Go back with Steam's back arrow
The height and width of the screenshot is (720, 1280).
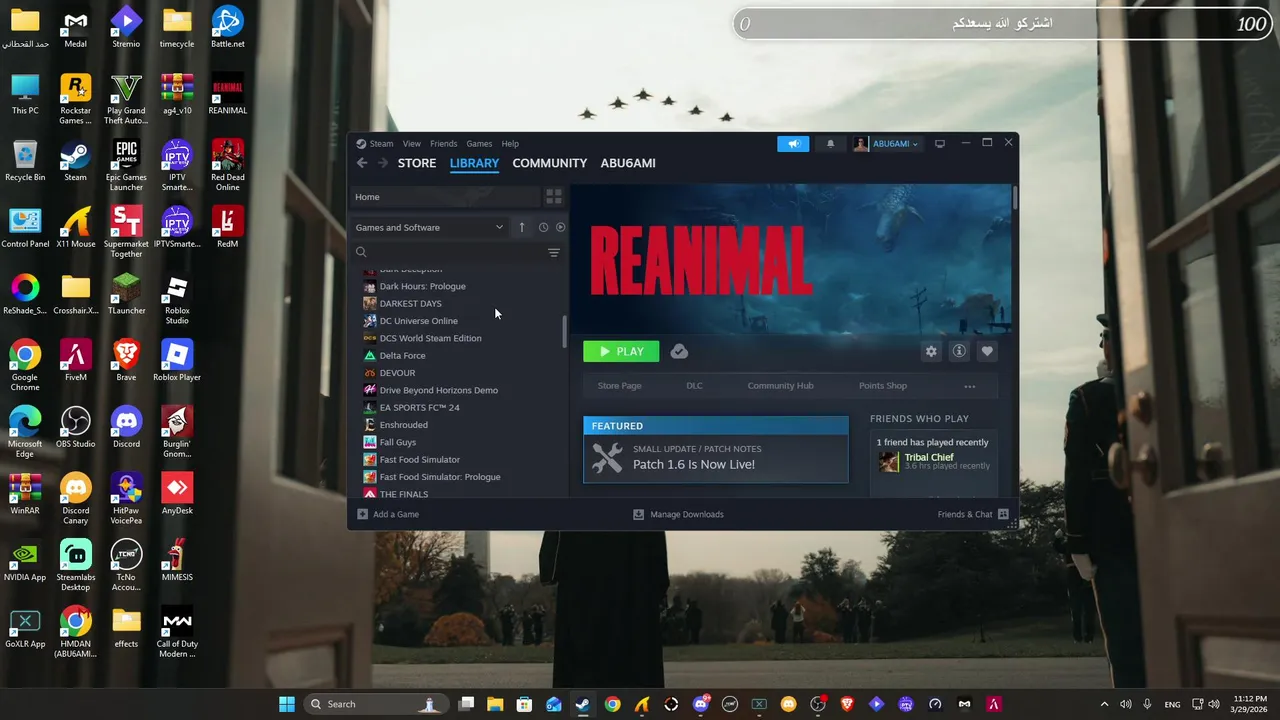(362, 163)
